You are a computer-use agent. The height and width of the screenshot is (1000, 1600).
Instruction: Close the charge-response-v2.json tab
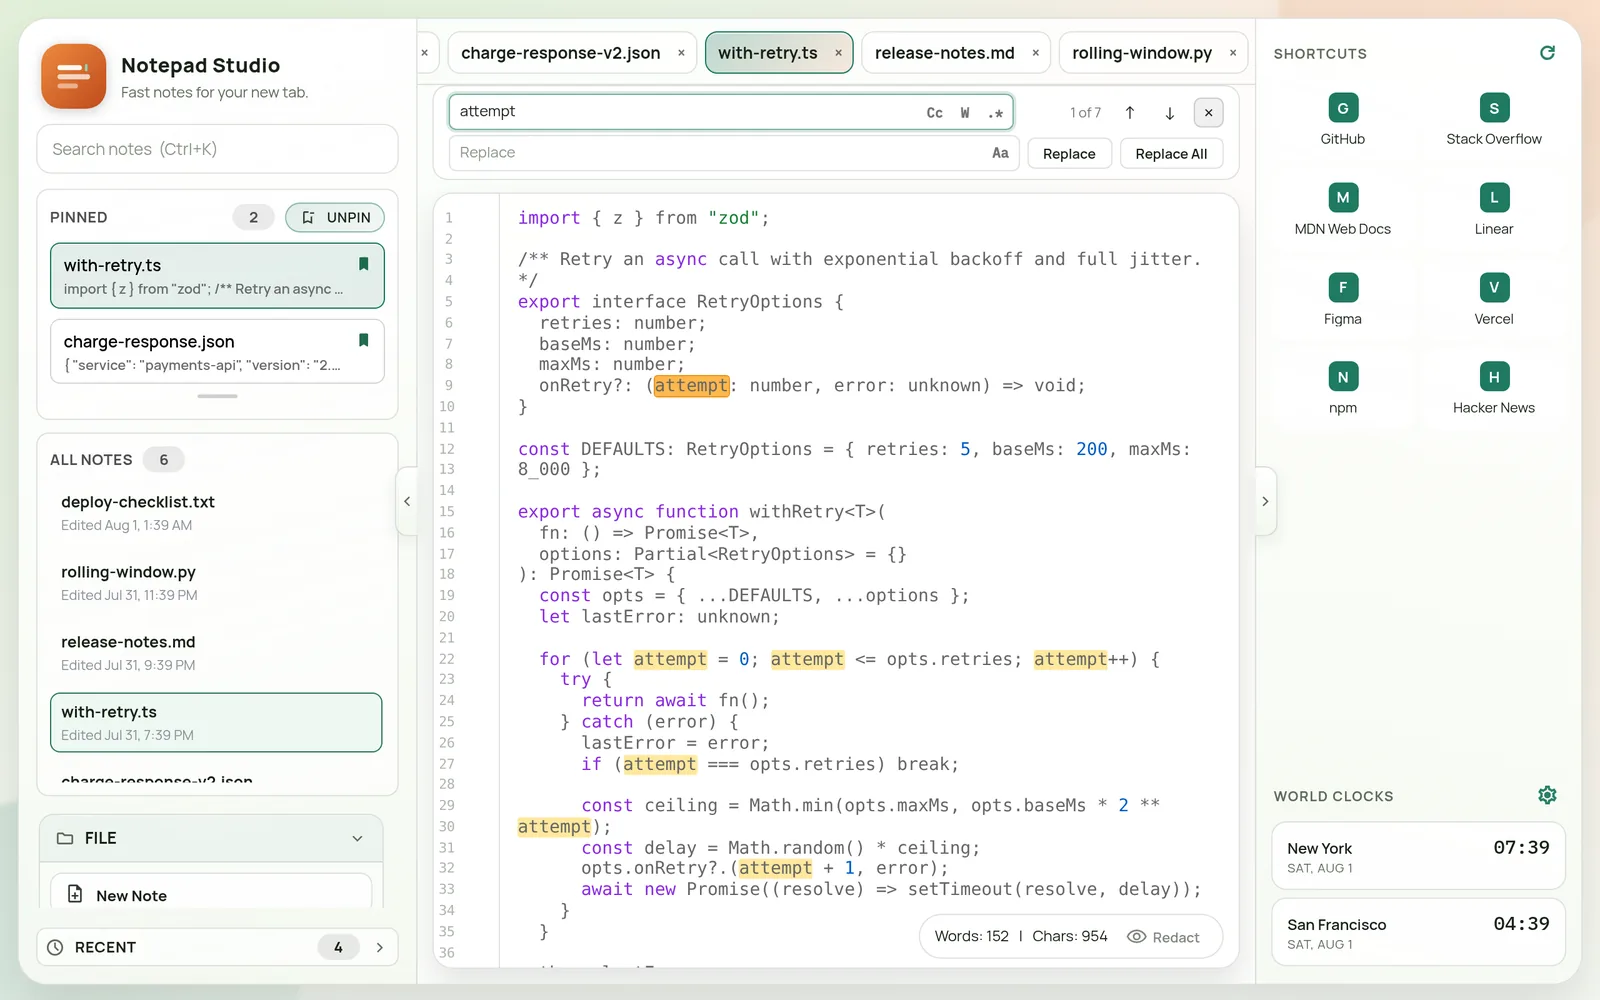681,53
